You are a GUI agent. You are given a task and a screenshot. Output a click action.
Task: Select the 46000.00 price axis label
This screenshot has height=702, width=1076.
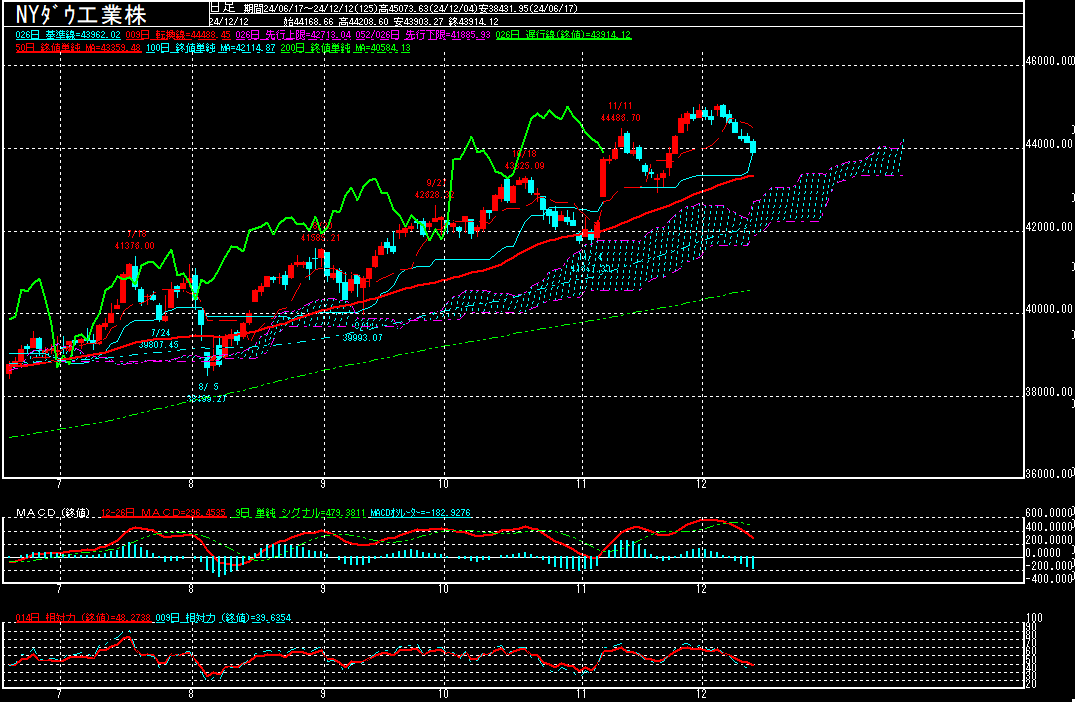click(1050, 61)
